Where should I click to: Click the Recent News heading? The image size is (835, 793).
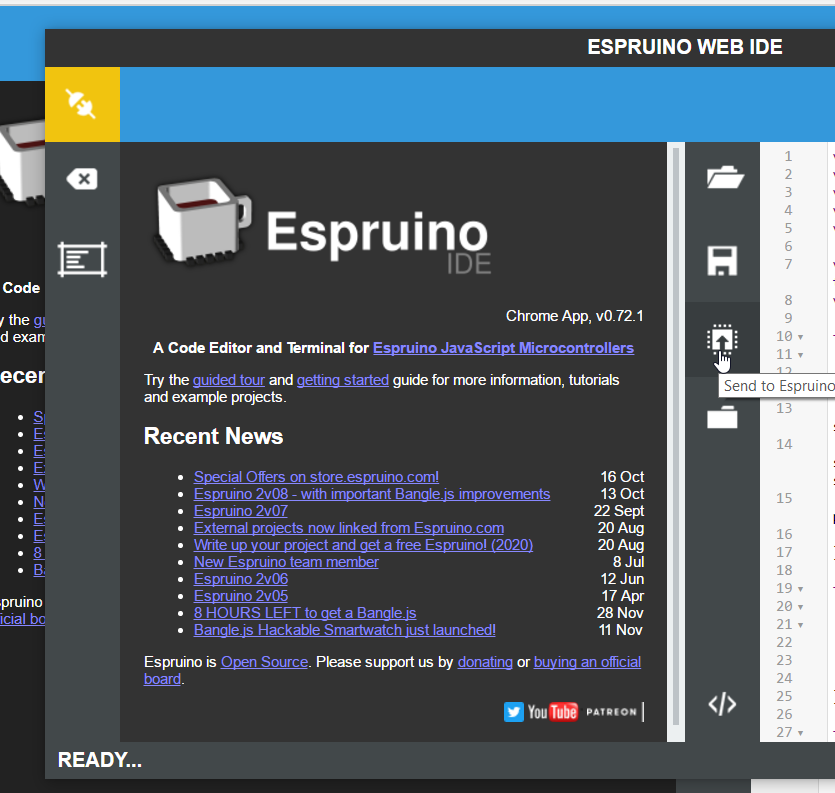click(213, 436)
